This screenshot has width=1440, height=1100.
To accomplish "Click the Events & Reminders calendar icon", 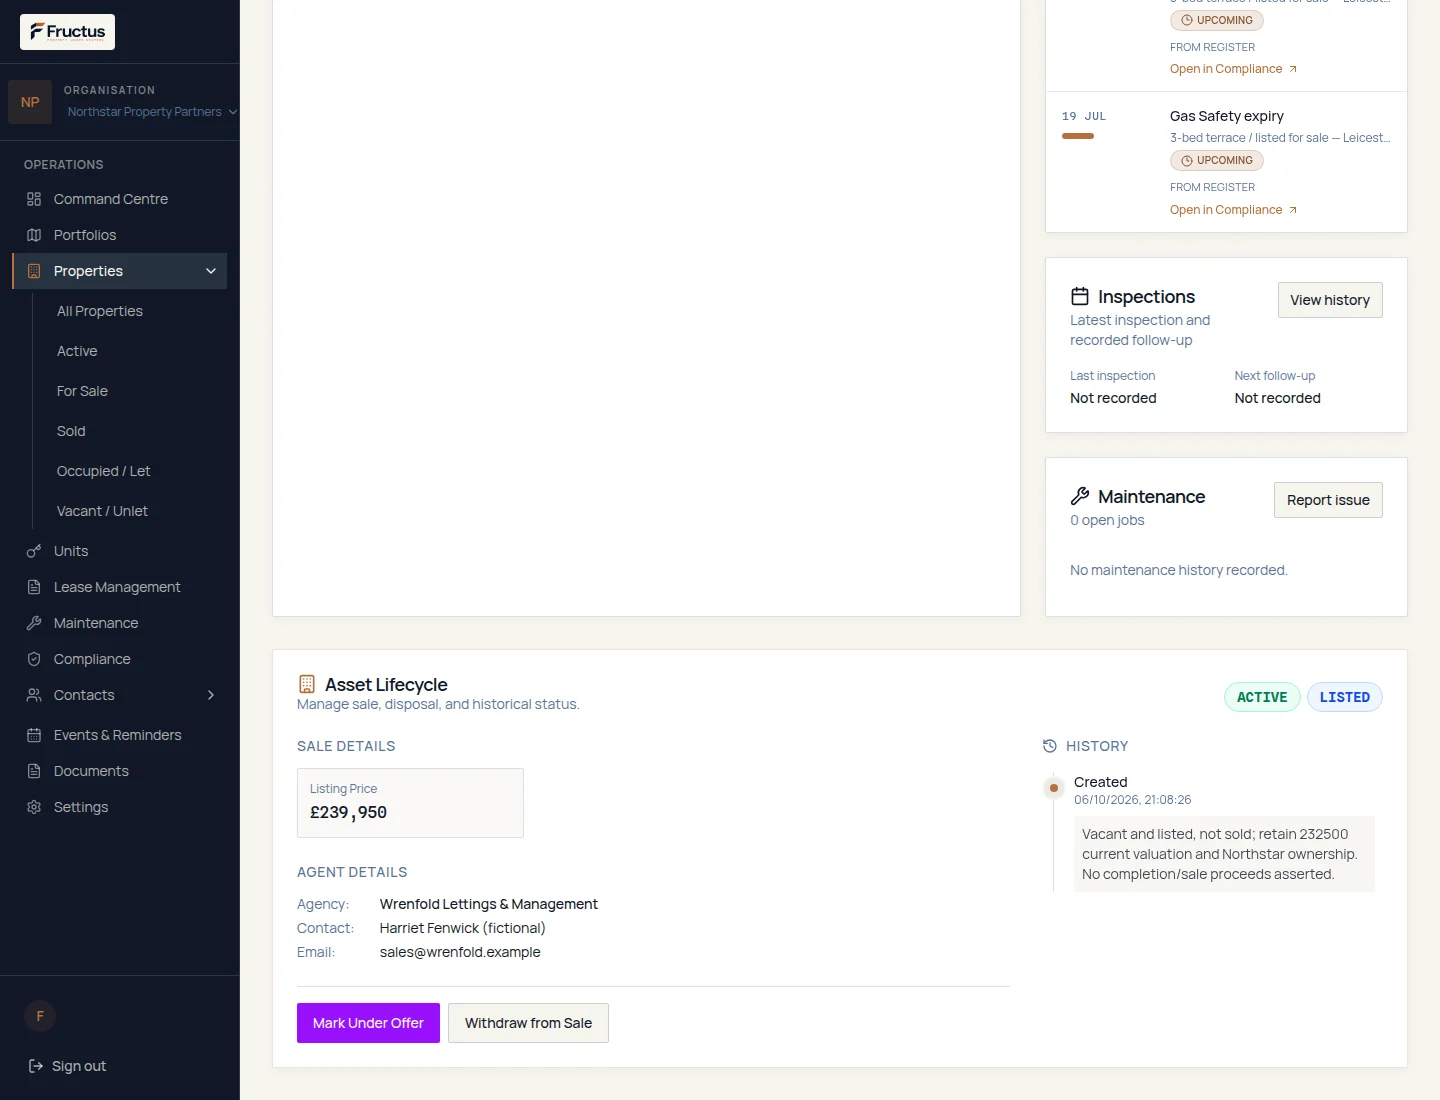I will [34, 735].
